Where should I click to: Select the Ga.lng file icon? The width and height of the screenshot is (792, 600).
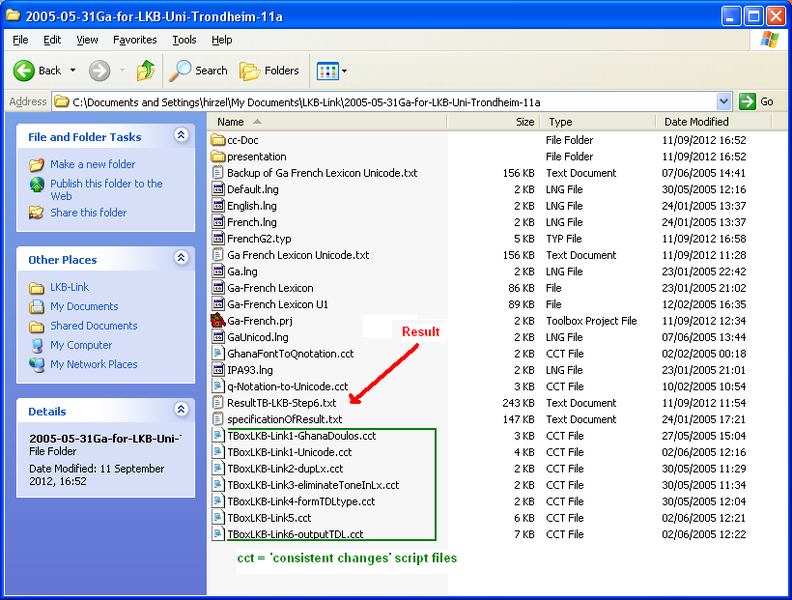(x=218, y=271)
